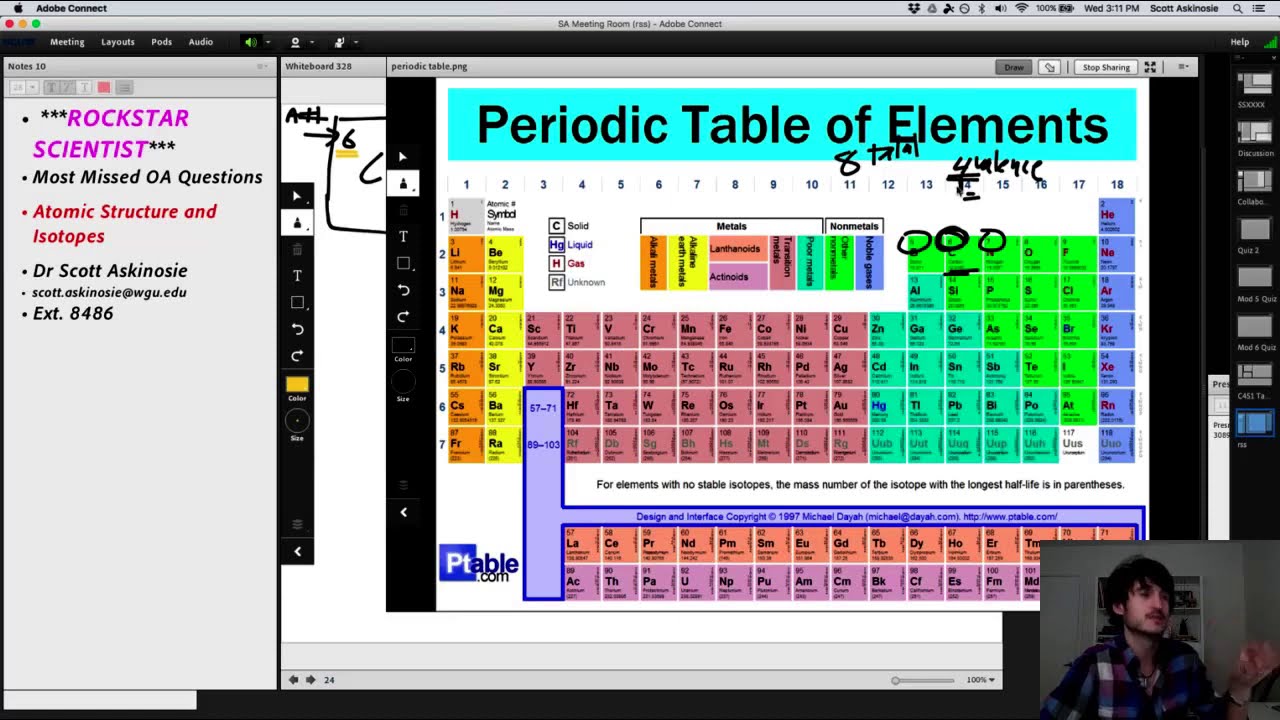Select the text tool in Whiteboard 328 toolbar
The image size is (1280, 720).
click(297, 276)
